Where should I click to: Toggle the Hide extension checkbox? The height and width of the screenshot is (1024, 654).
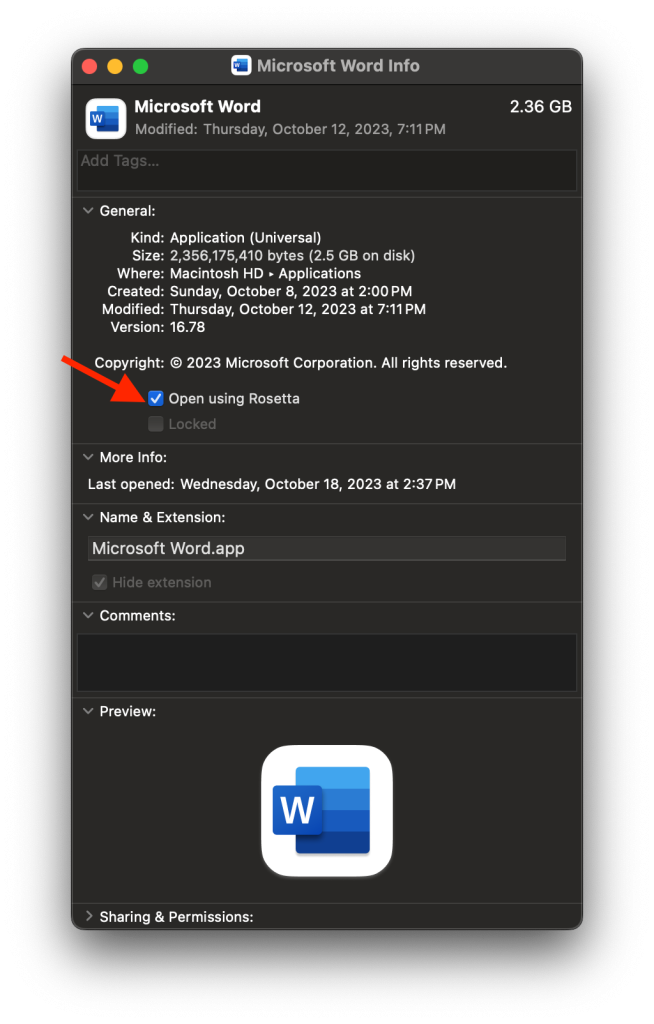click(x=100, y=582)
